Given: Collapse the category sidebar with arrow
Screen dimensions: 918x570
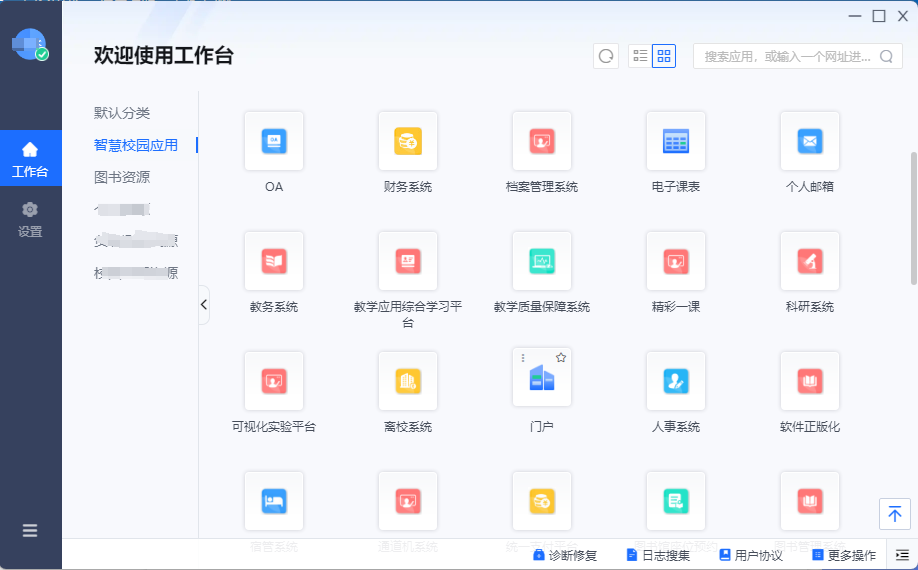Looking at the screenshot, I should 204,305.
